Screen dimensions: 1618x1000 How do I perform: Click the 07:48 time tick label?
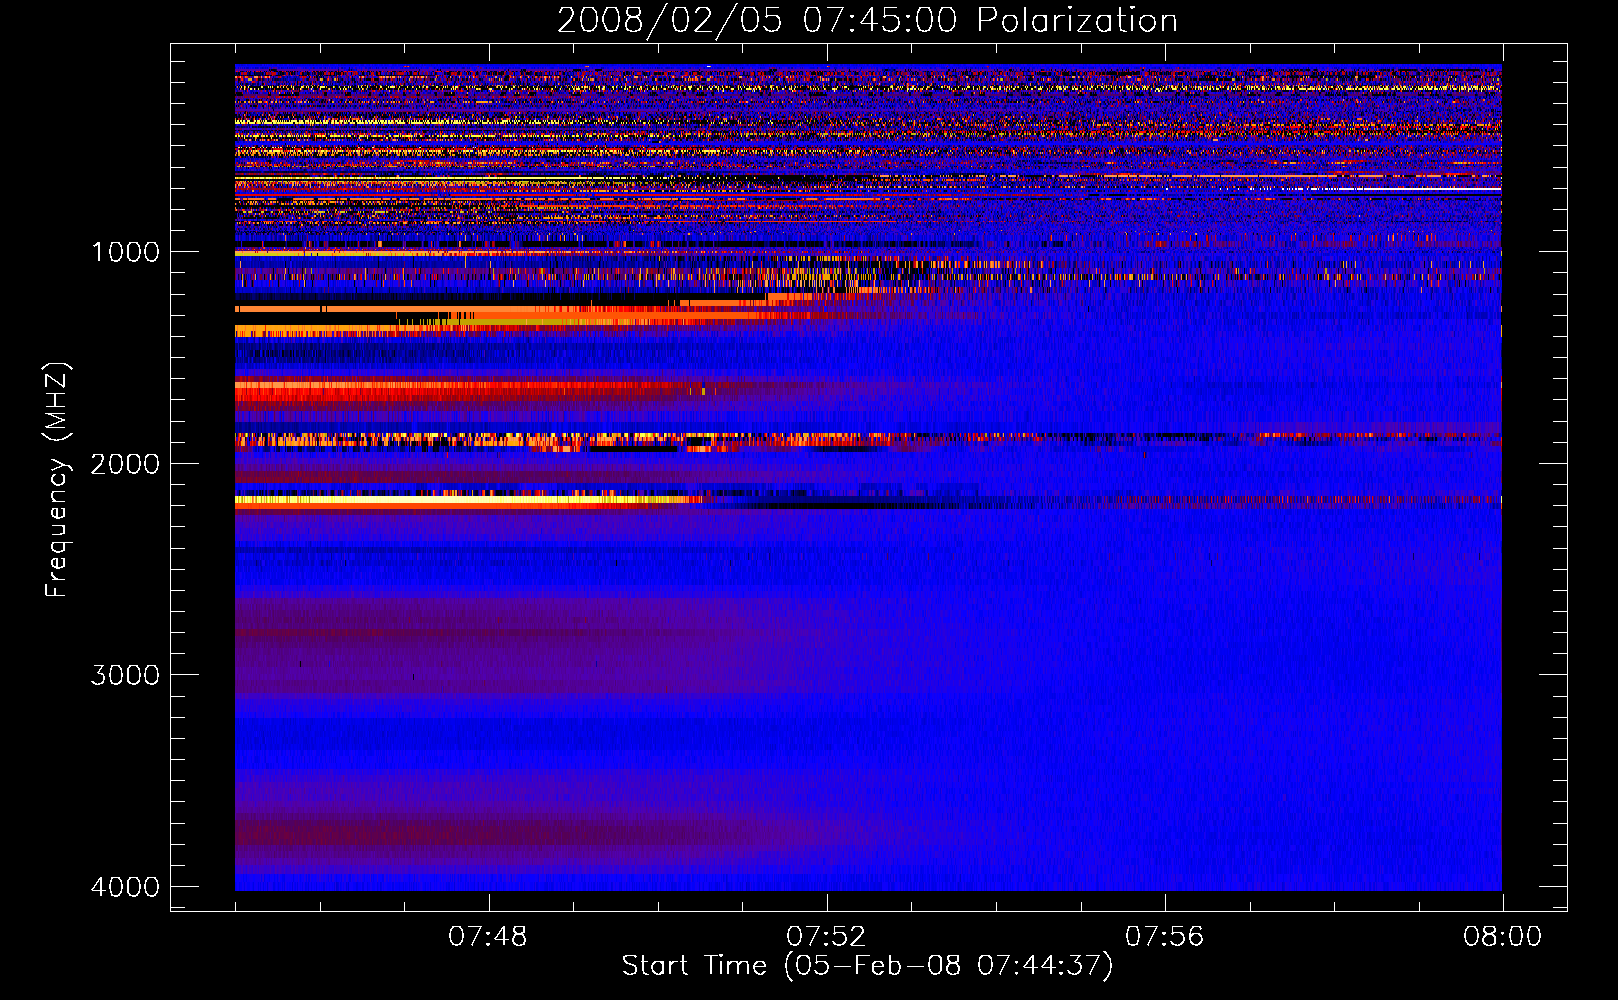488,937
